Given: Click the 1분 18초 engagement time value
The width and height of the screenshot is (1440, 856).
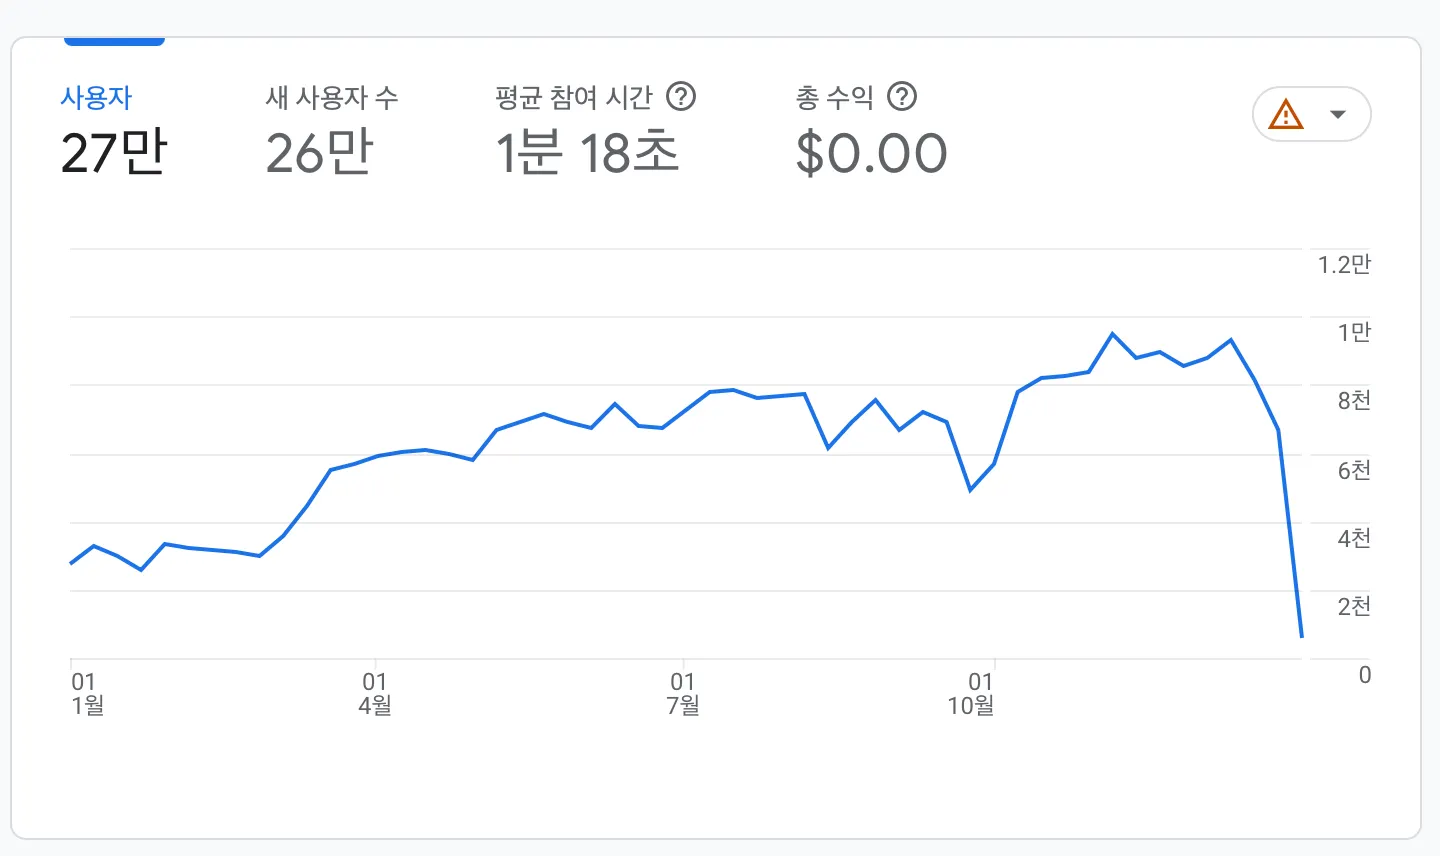Looking at the screenshot, I should point(587,153).
